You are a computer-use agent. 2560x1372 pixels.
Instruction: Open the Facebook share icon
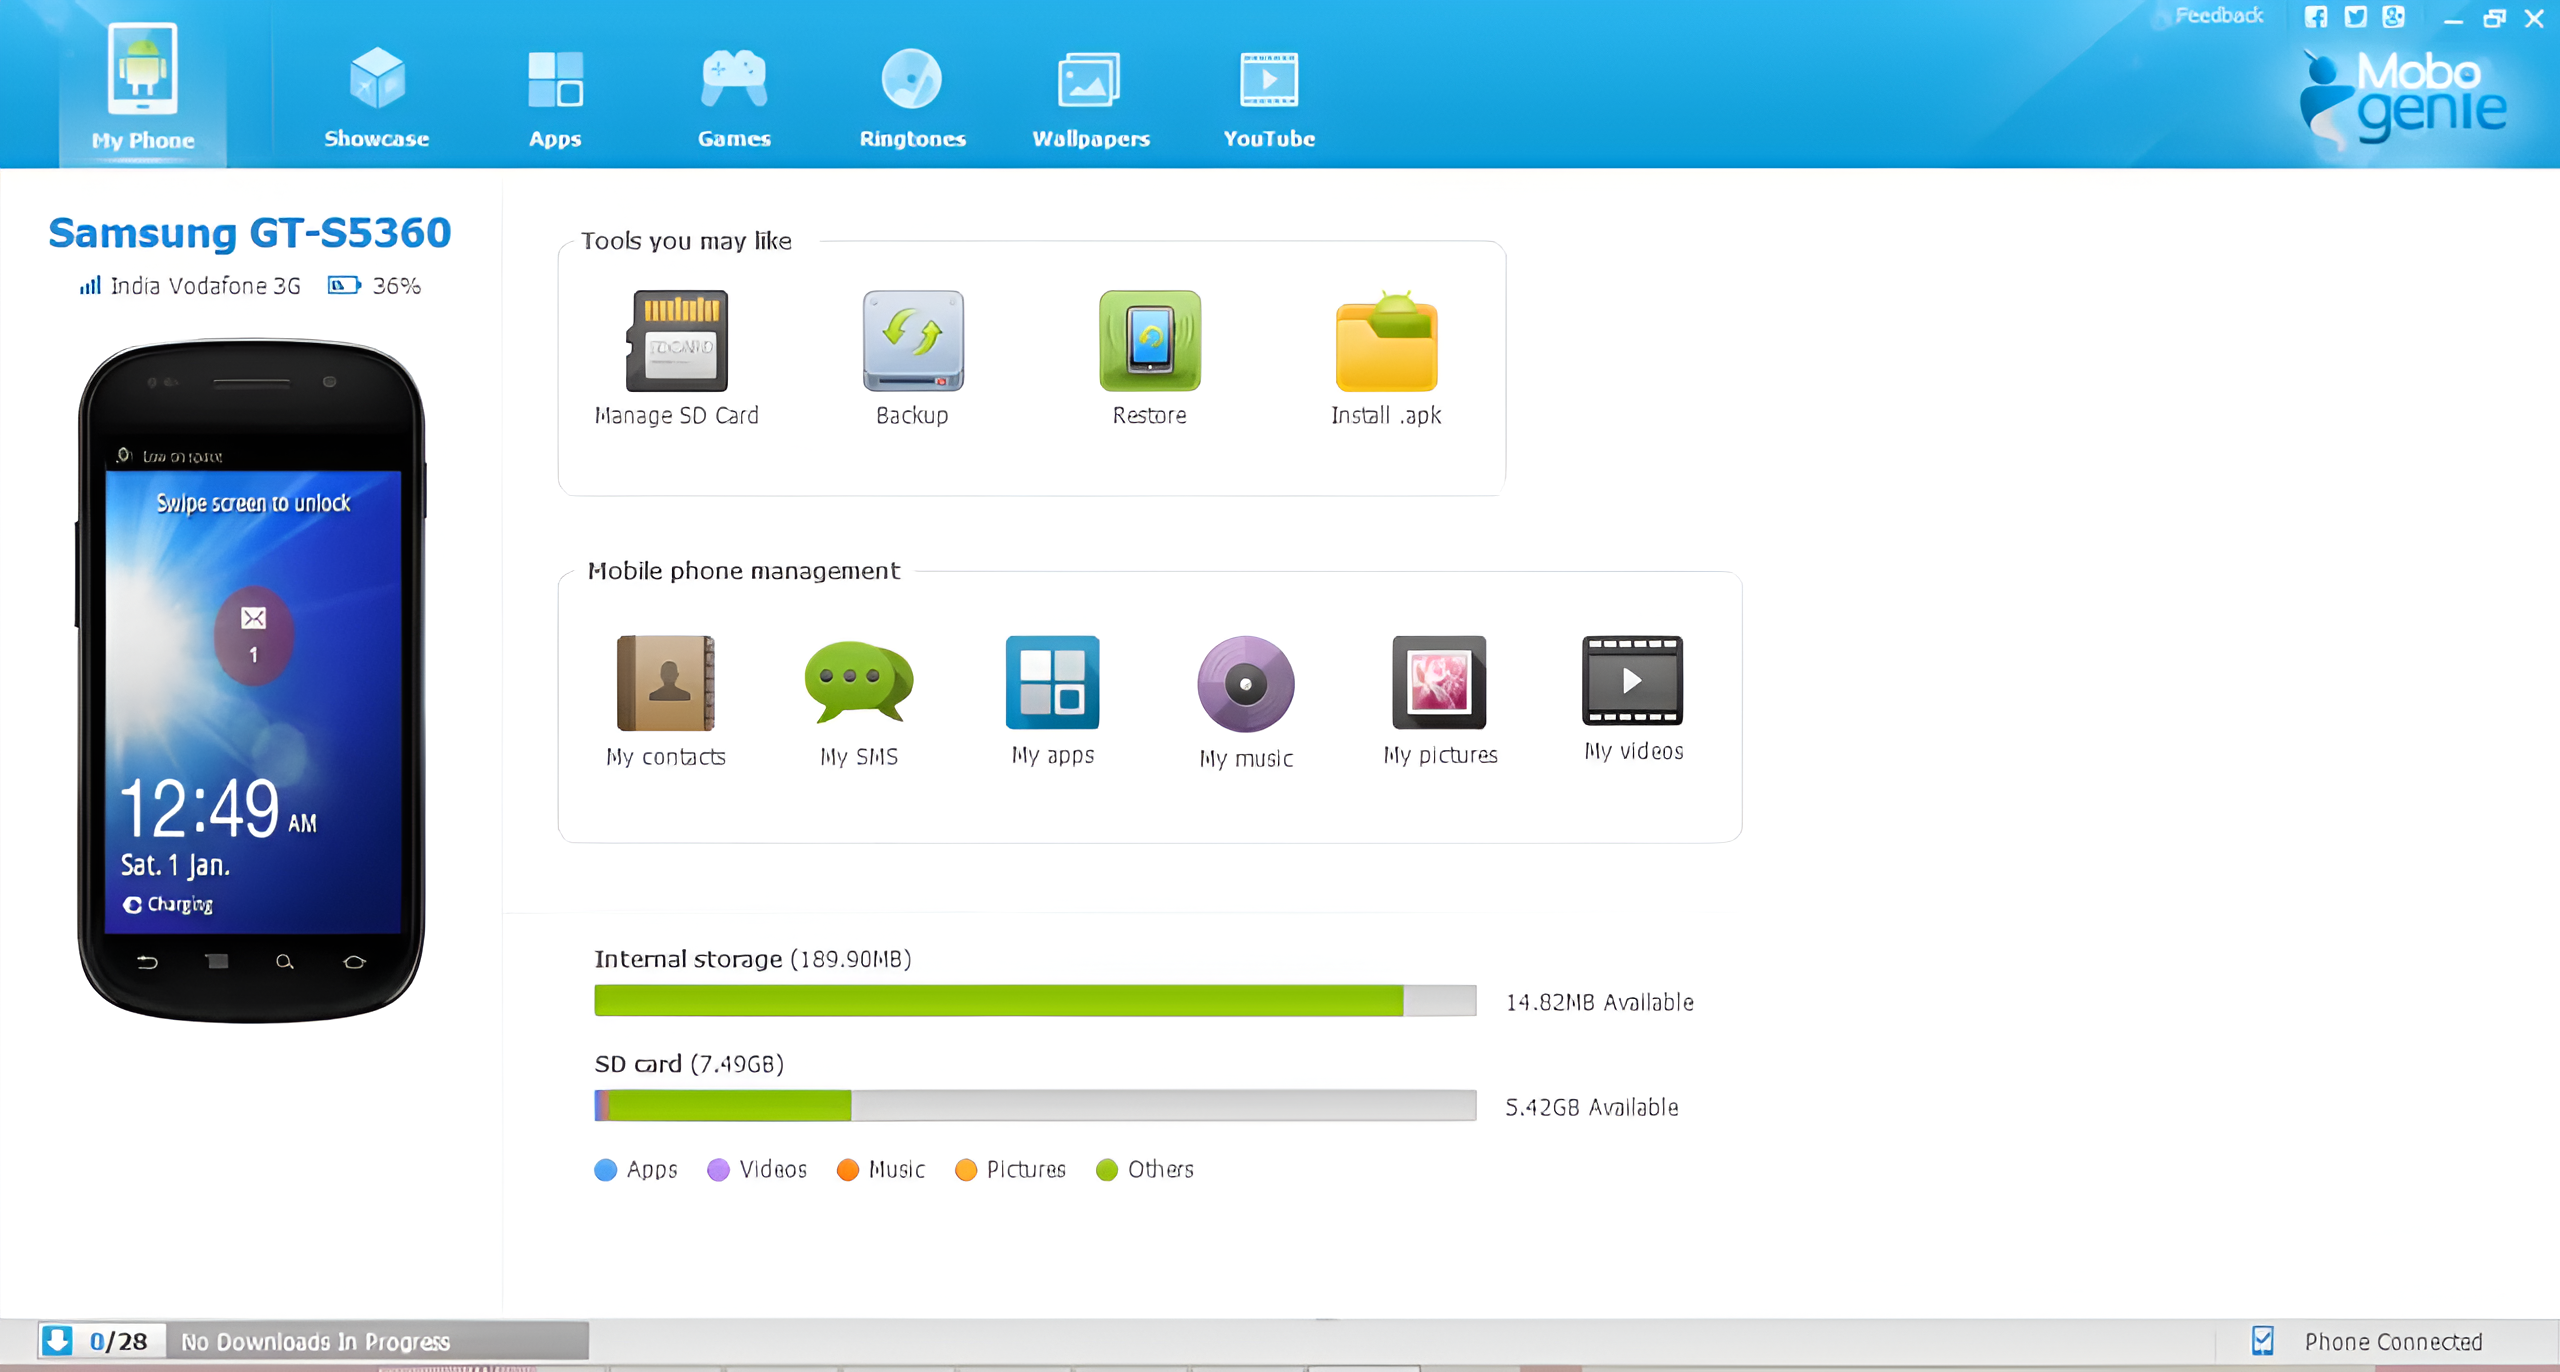tap(2315, 17)
